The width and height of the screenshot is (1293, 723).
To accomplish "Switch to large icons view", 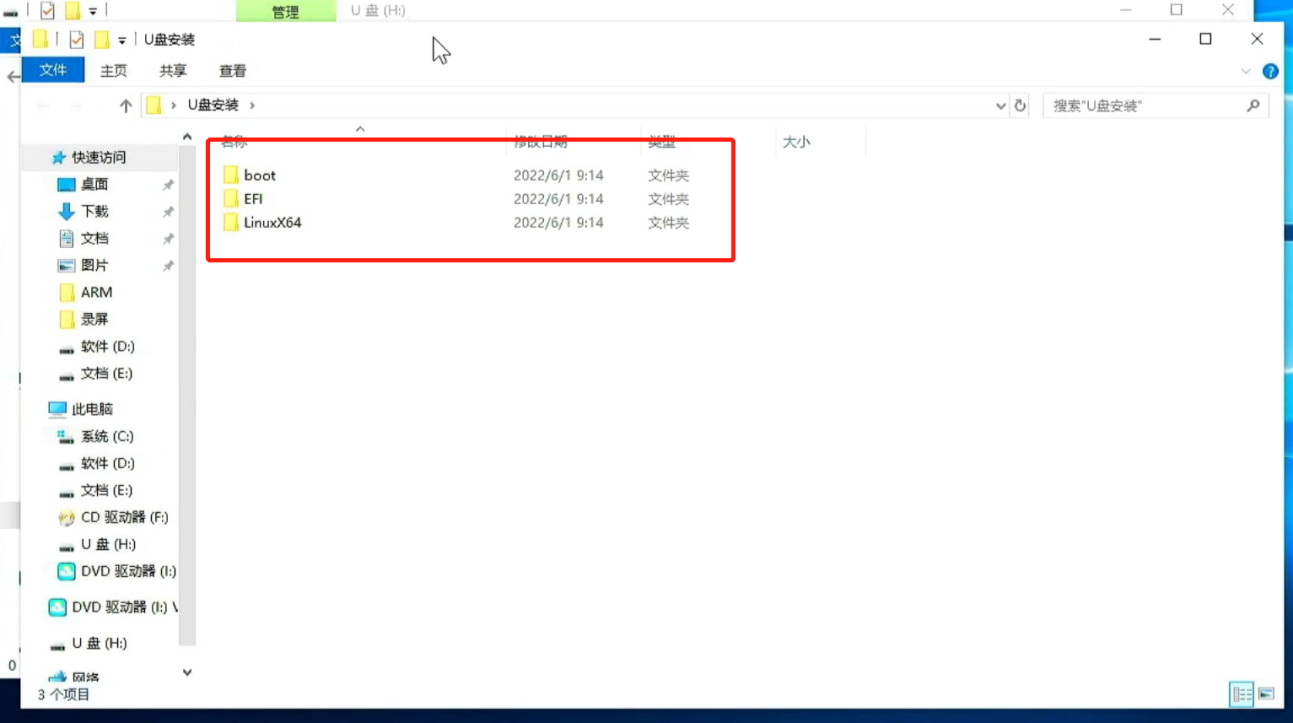I will point(1266,694).
